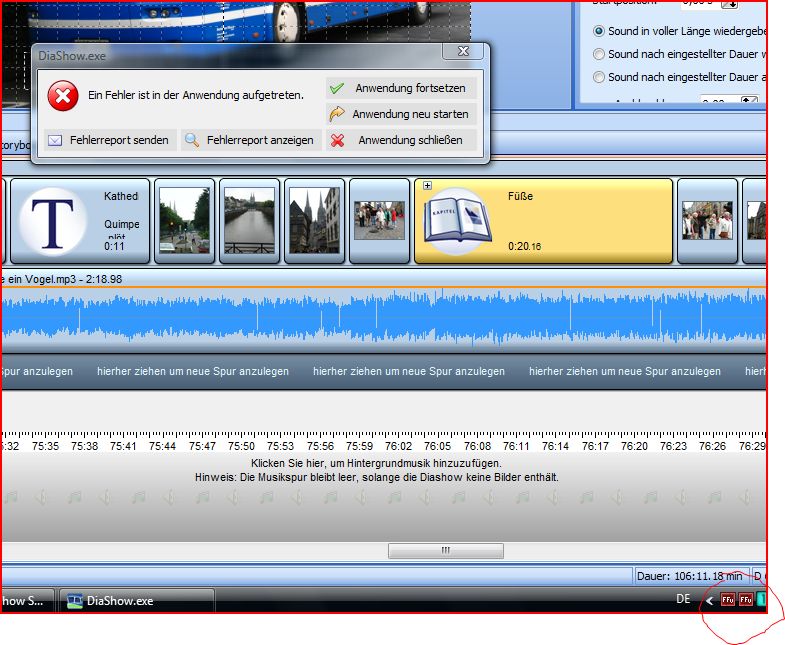Close the DiaShow.exe error dialog

pyautogui.click(x=462, y=51)
